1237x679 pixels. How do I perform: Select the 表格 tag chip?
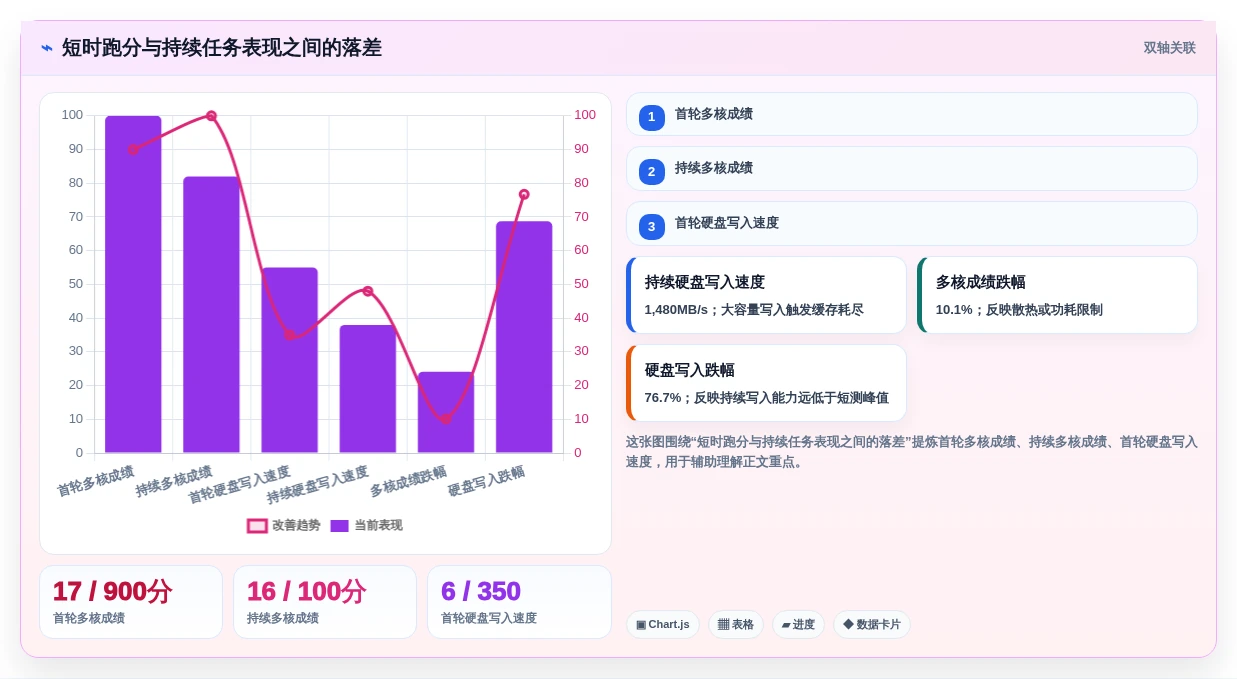[x=735, y=625]
